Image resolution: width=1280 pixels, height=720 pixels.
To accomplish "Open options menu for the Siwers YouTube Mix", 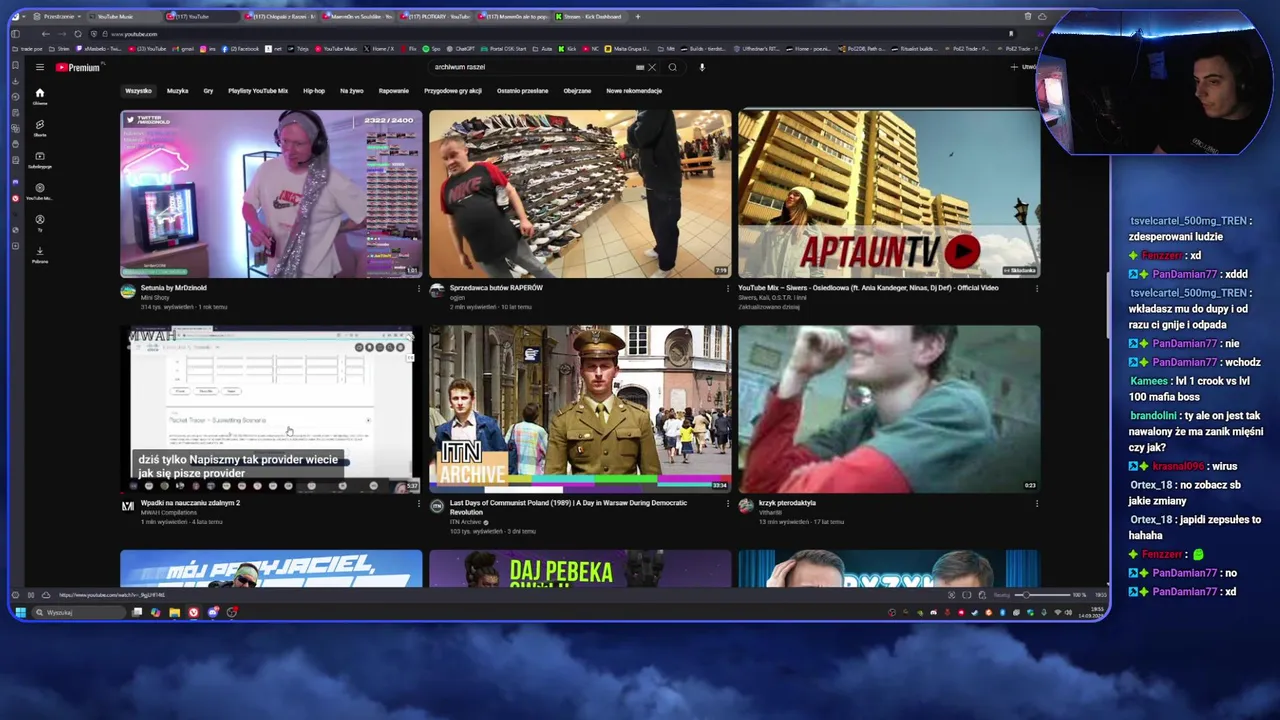I will 1036,288.
